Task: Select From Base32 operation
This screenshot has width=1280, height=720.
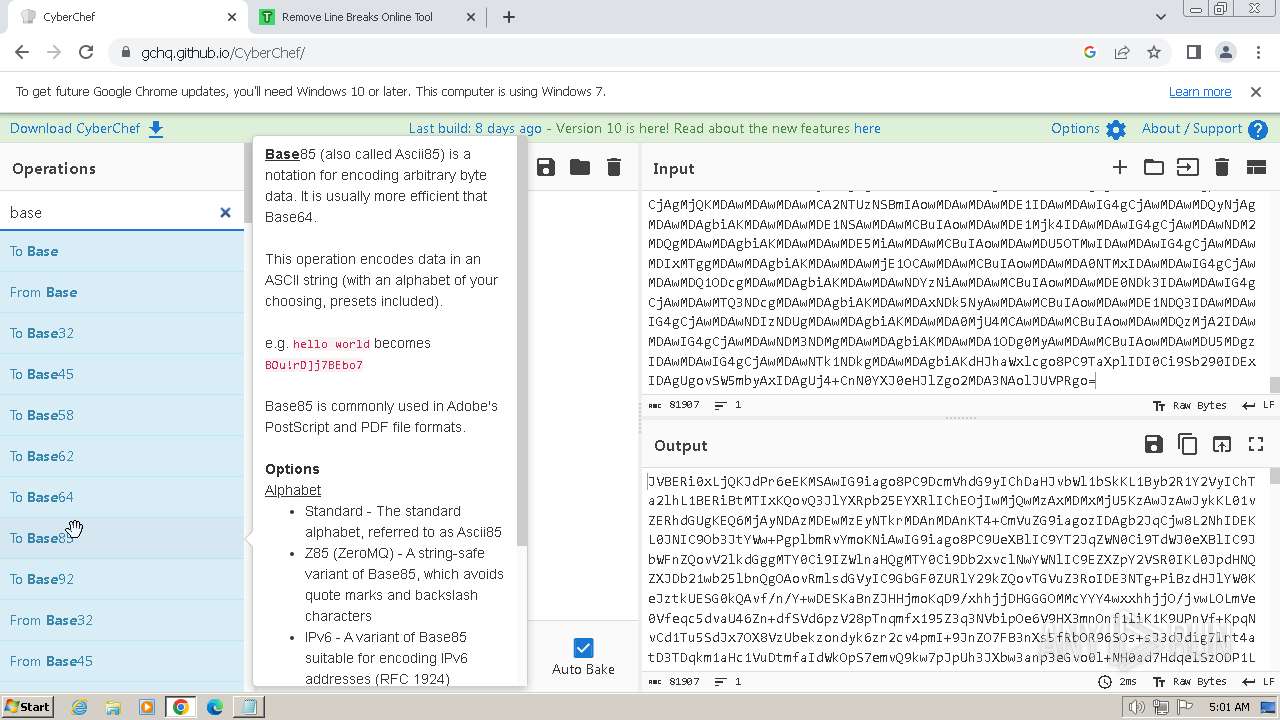Action: click(122, 620)
